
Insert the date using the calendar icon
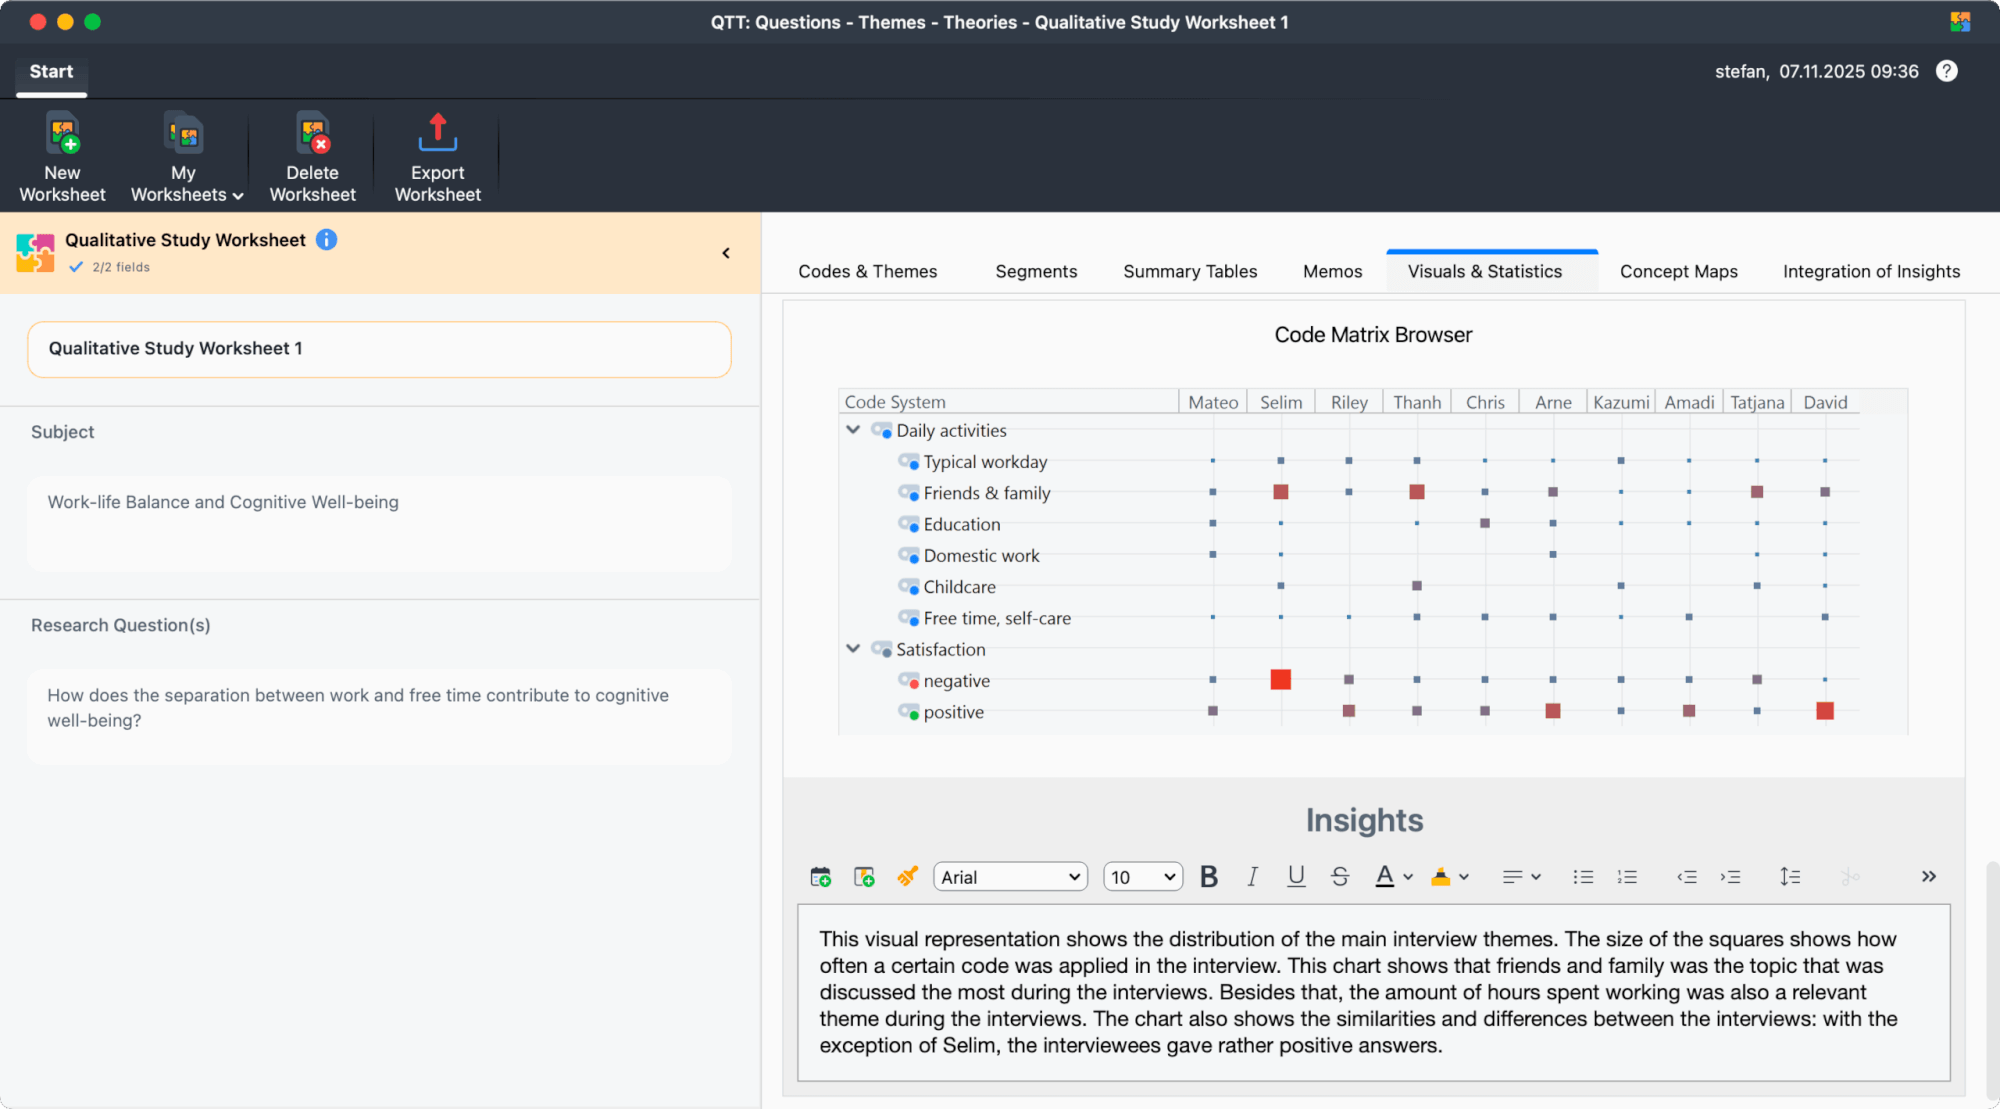[x=820, y=877]
